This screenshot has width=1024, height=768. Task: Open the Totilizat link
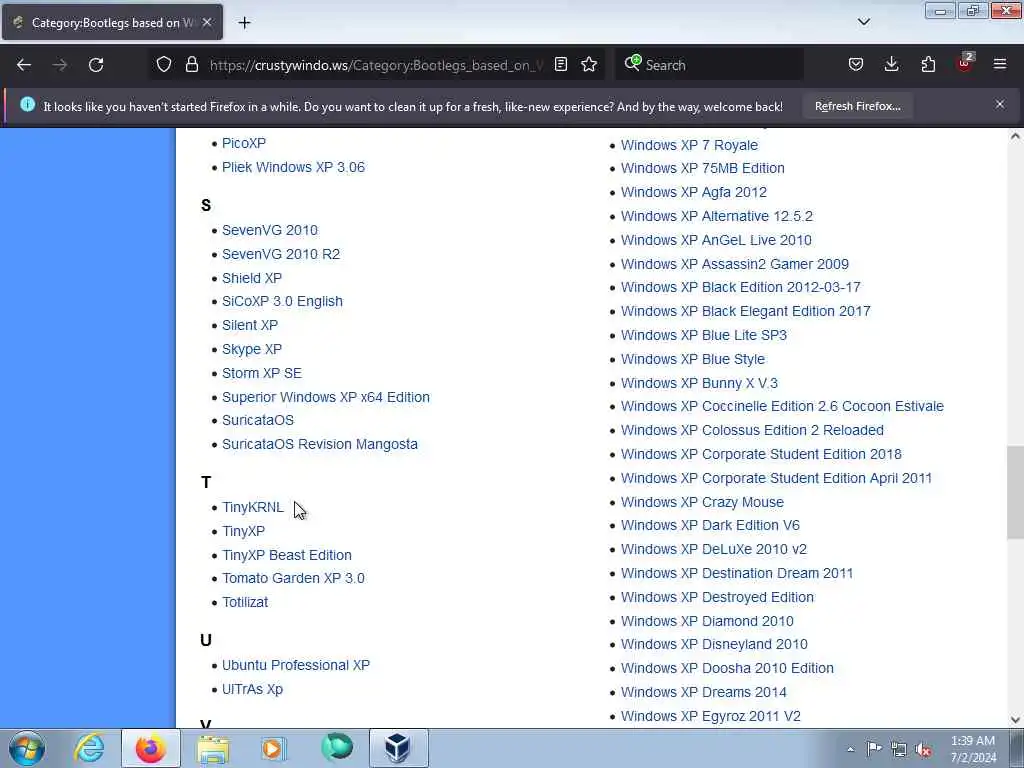pyautogui.click(x=245, y=602)
